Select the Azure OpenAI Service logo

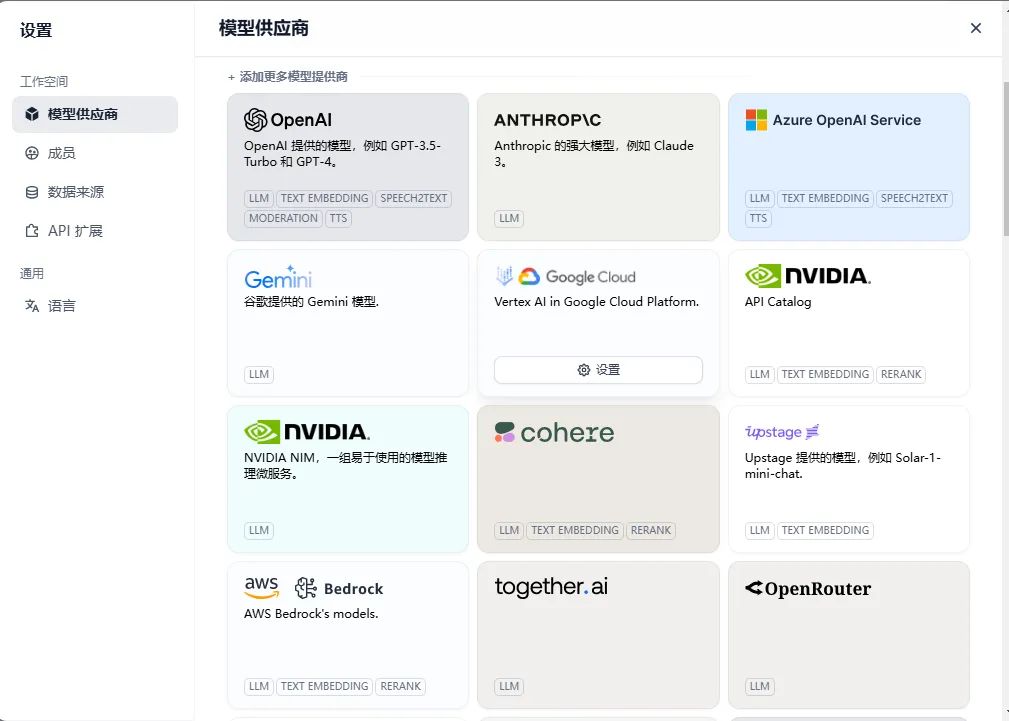point(833,120)
